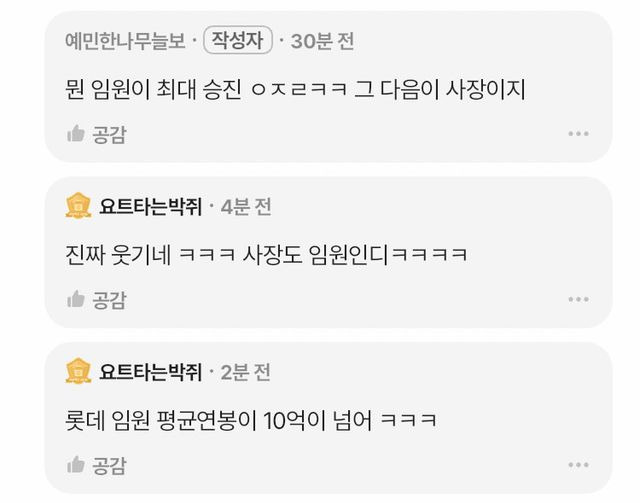Click thumbs-up icon on 예민한나무늘보's comment
This screenshot has height=503, width=640.
coord(76,134)
